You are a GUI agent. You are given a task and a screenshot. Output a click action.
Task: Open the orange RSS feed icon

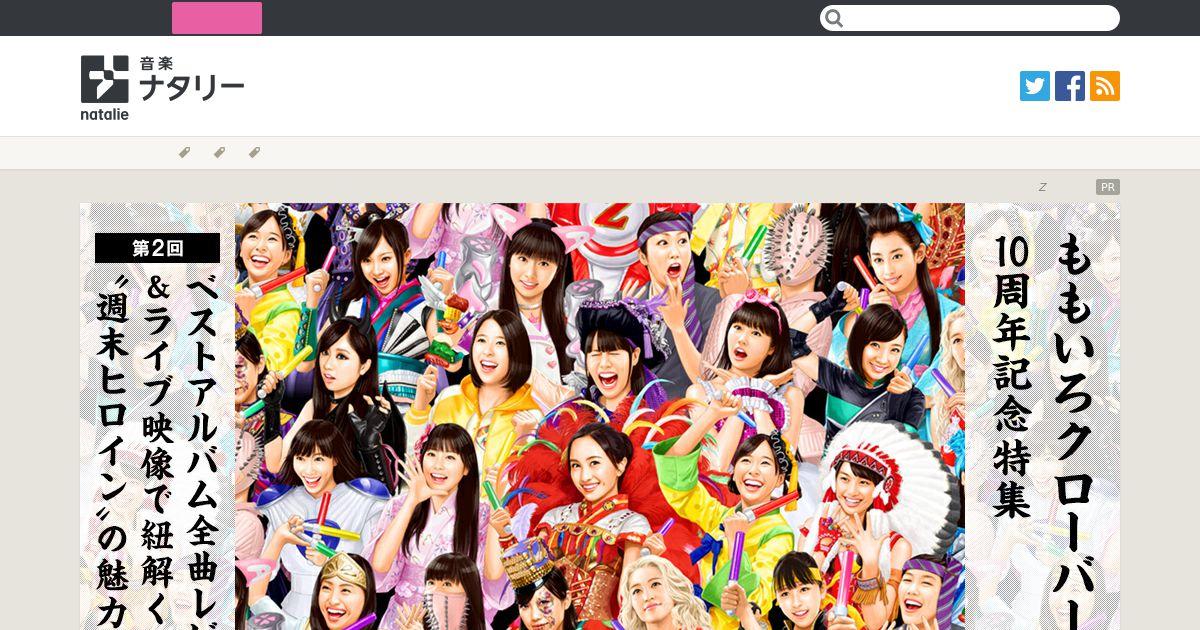(1105, 86)
